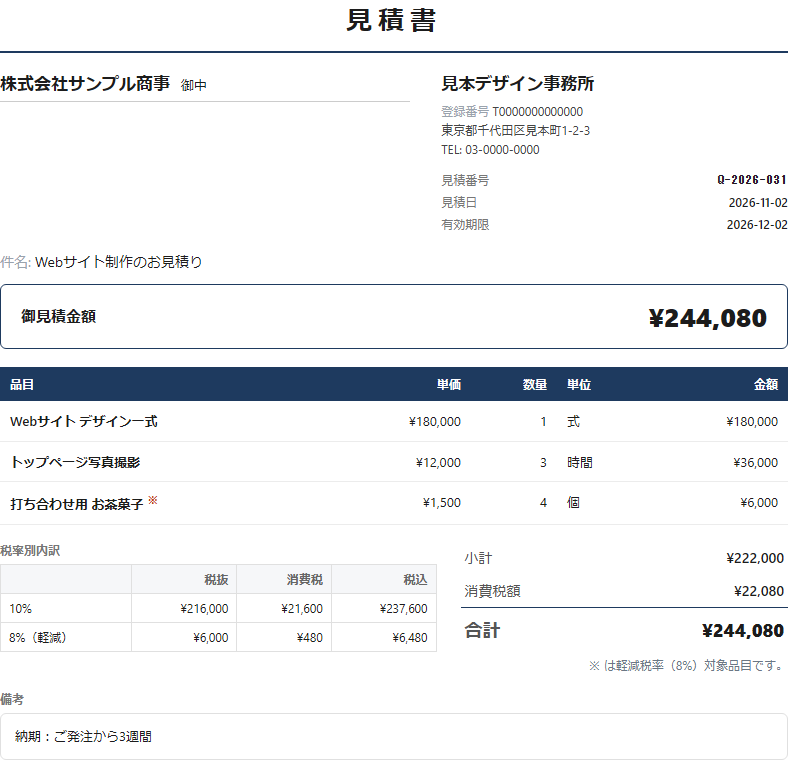This screenshot has height=760, width=788.
Task: Click unit price ¥180,000 of Webサイト row
Action: pos(435,422)
